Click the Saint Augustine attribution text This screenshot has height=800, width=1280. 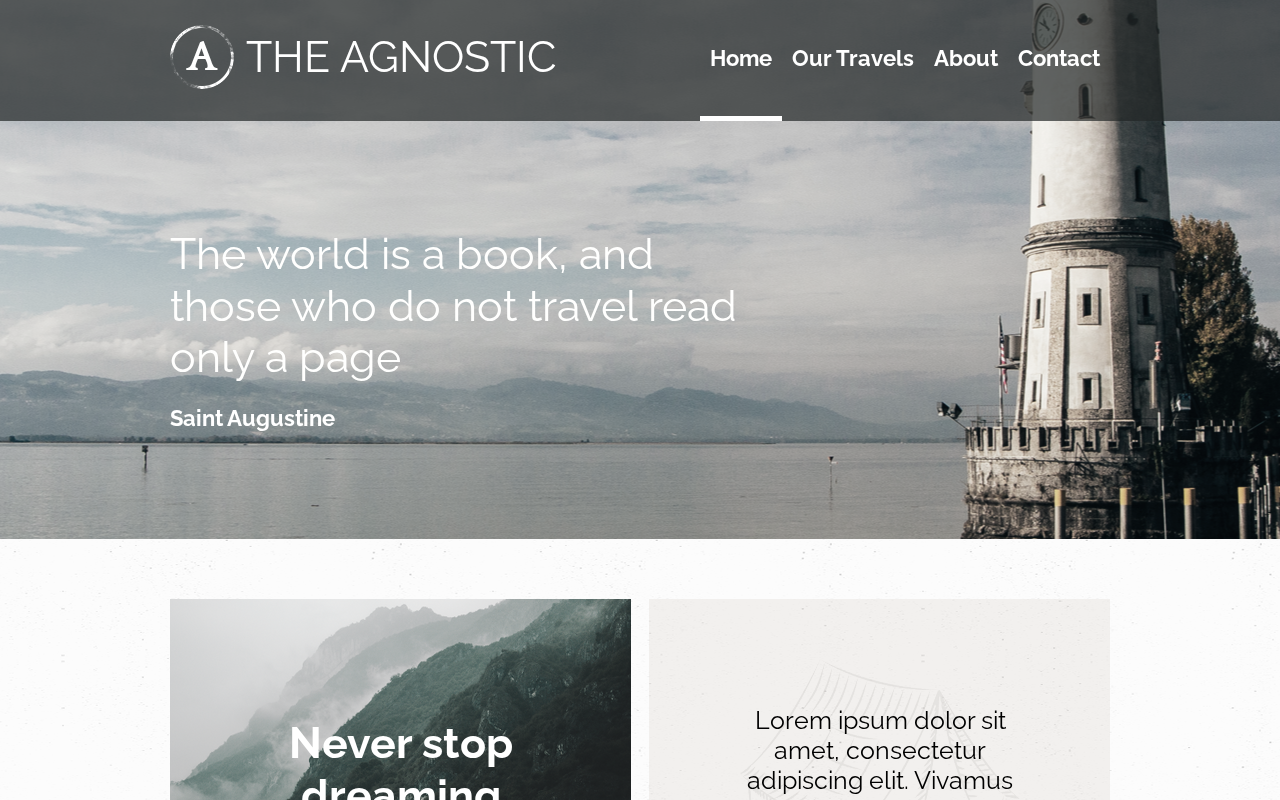pos(253,418)
